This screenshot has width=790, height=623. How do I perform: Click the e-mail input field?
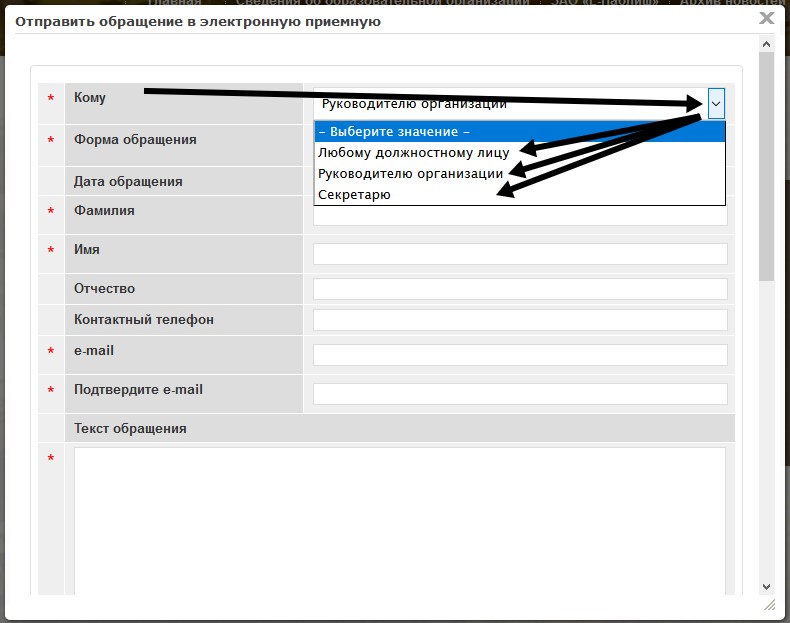[x=520, y=355]
